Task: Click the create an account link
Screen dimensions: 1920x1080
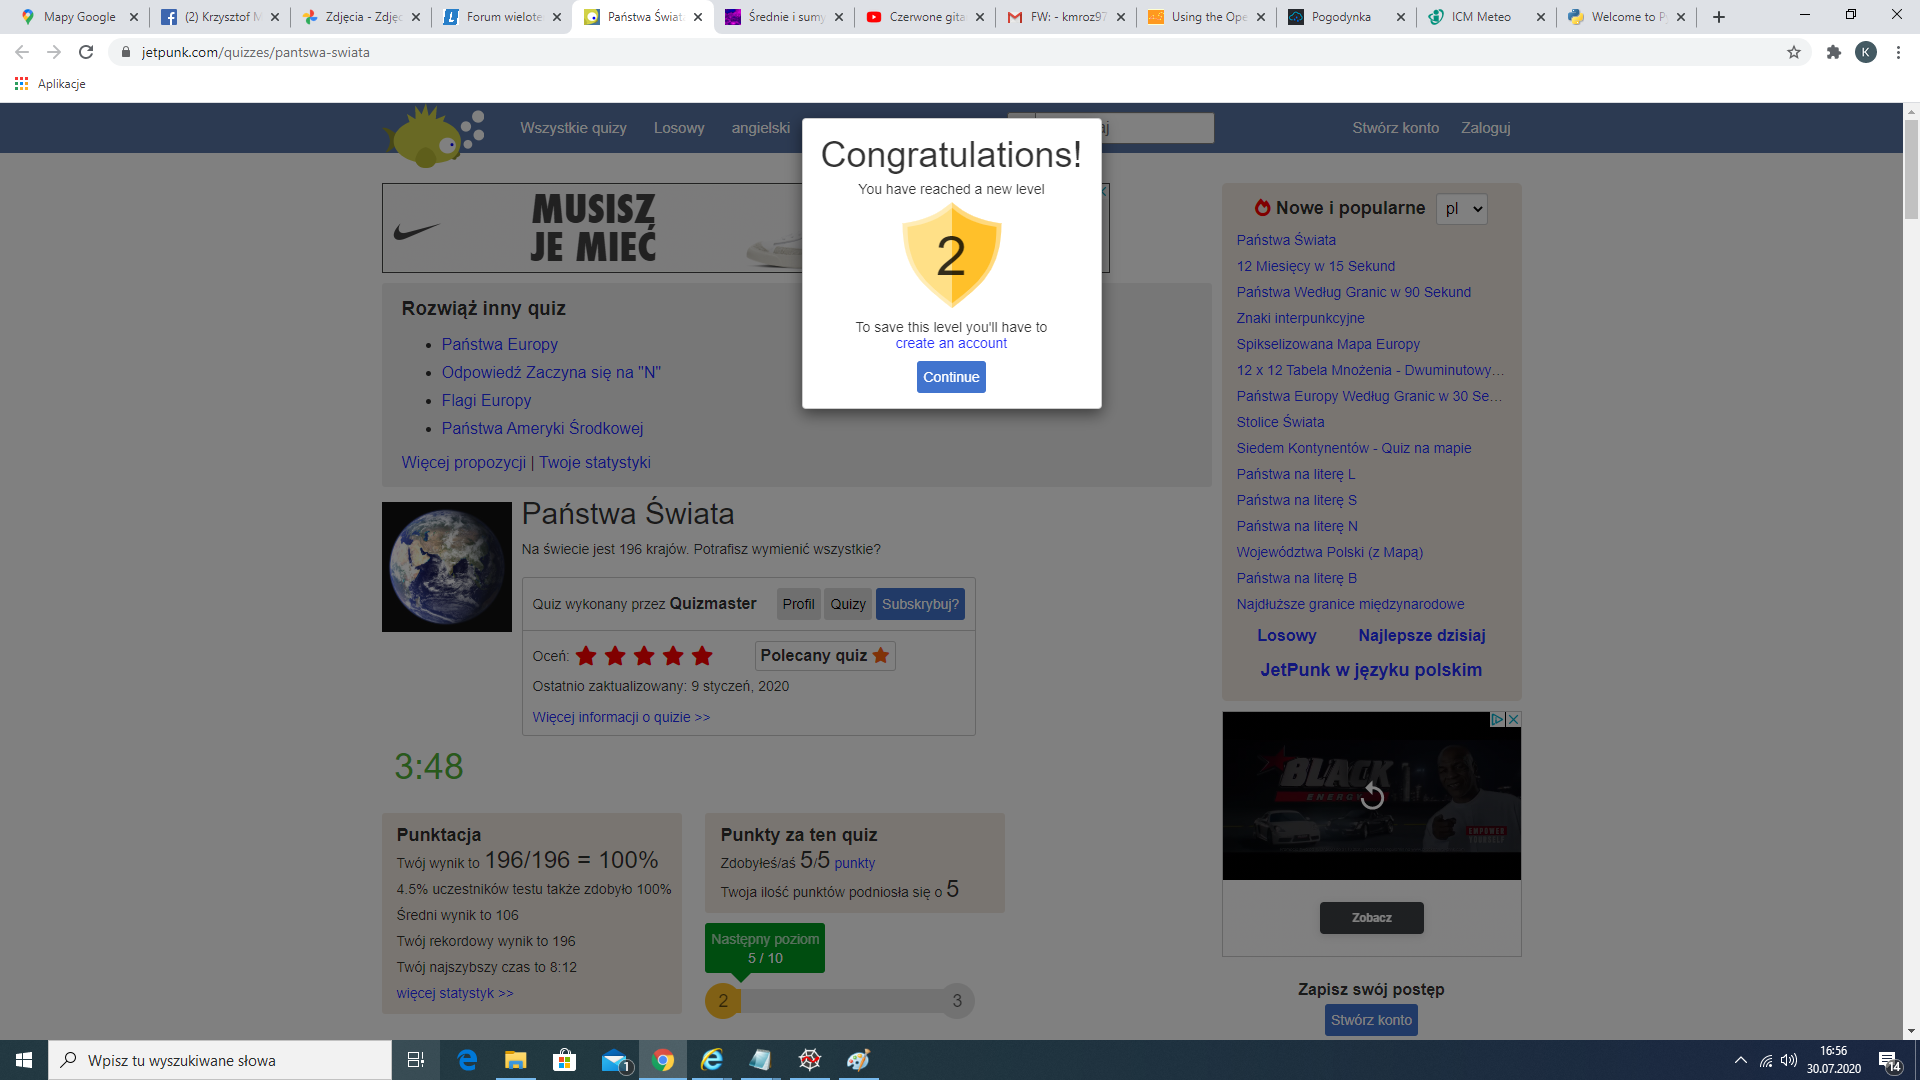Action: click(951, 343)
